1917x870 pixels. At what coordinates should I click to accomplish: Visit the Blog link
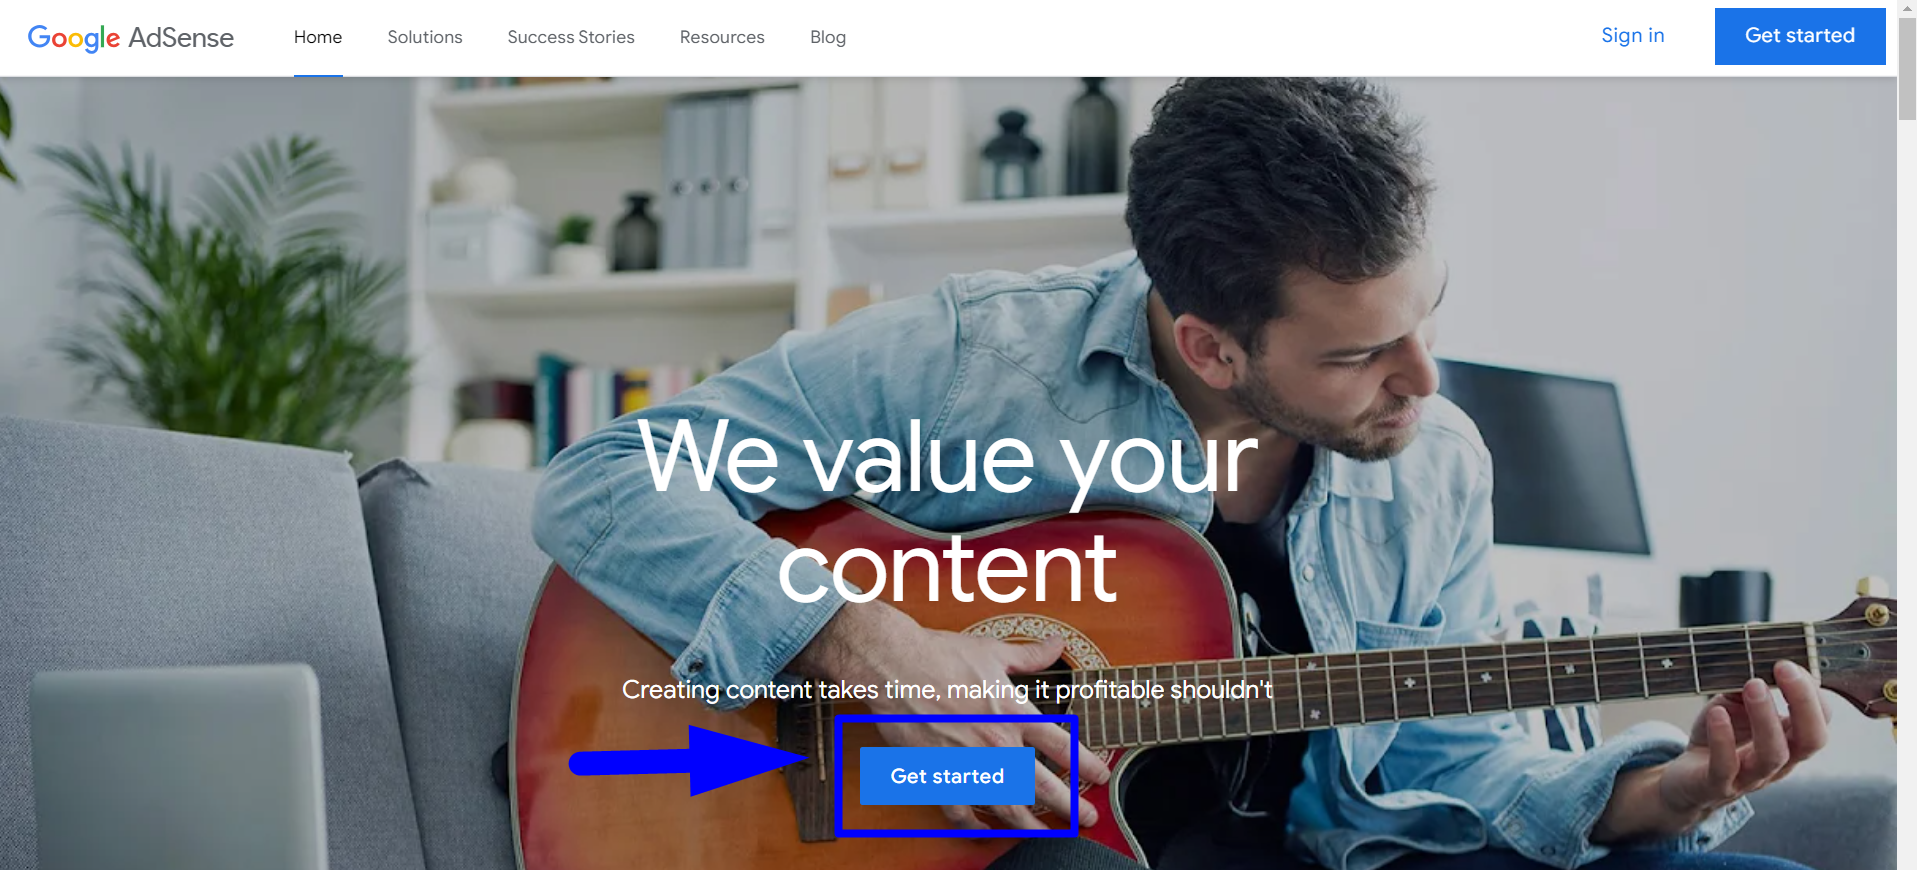(x=828, y=37)
